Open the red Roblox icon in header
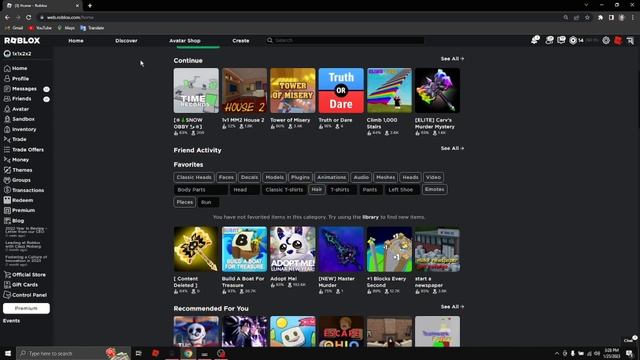Viewport: 640px width, 360px height. click(x=618, y=40)
